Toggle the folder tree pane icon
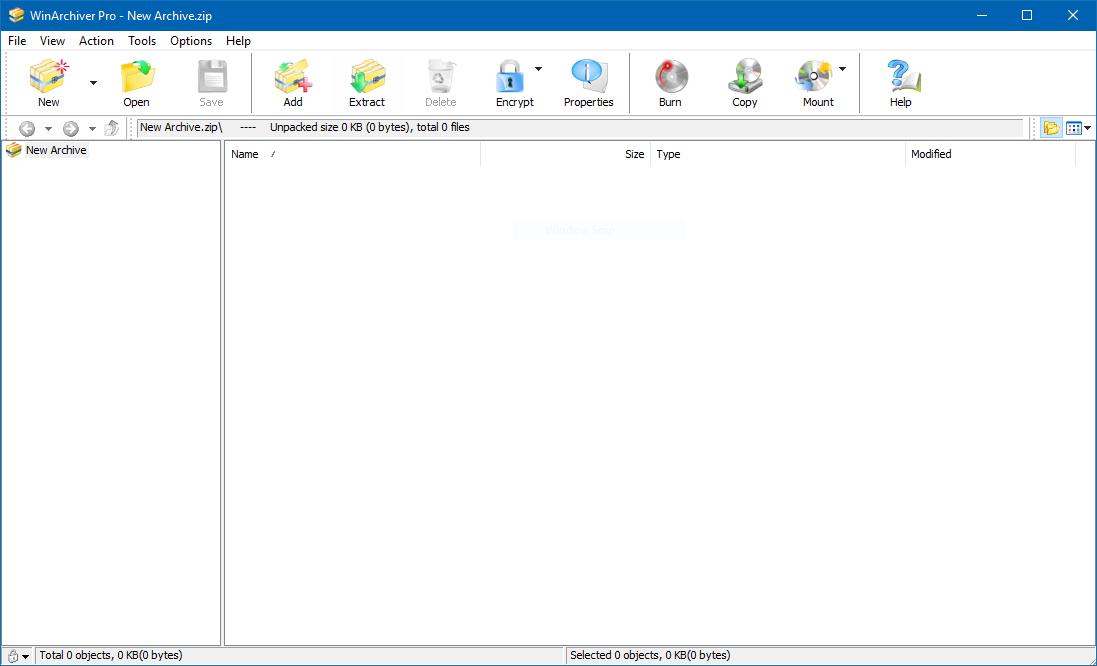Image resolution: width=1097 pixels, height=666 pixels. 1051,128
